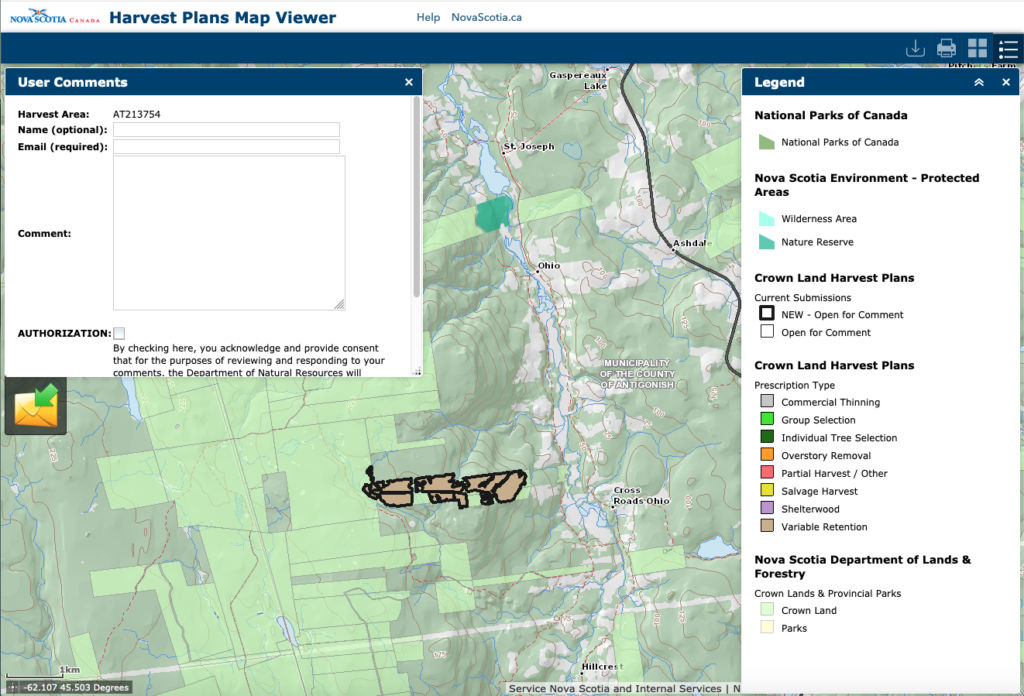Toggle the Legend list icon
Viewport: 1024px width, 696px height.
tap(1007, 49)
